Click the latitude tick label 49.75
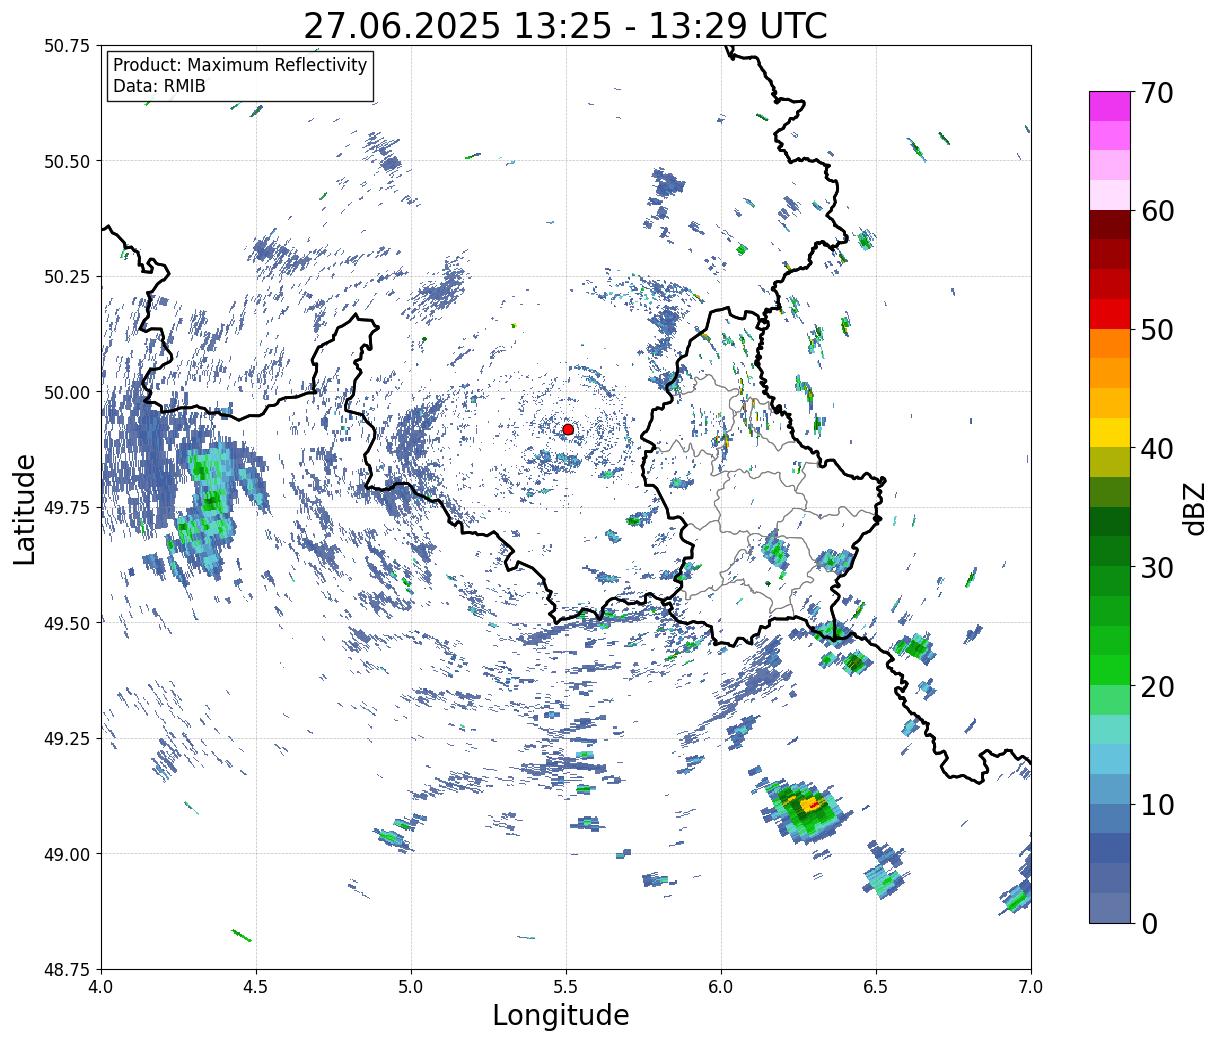The image size is (1219, 1040). pyautogui.click(x=67, y=508)
